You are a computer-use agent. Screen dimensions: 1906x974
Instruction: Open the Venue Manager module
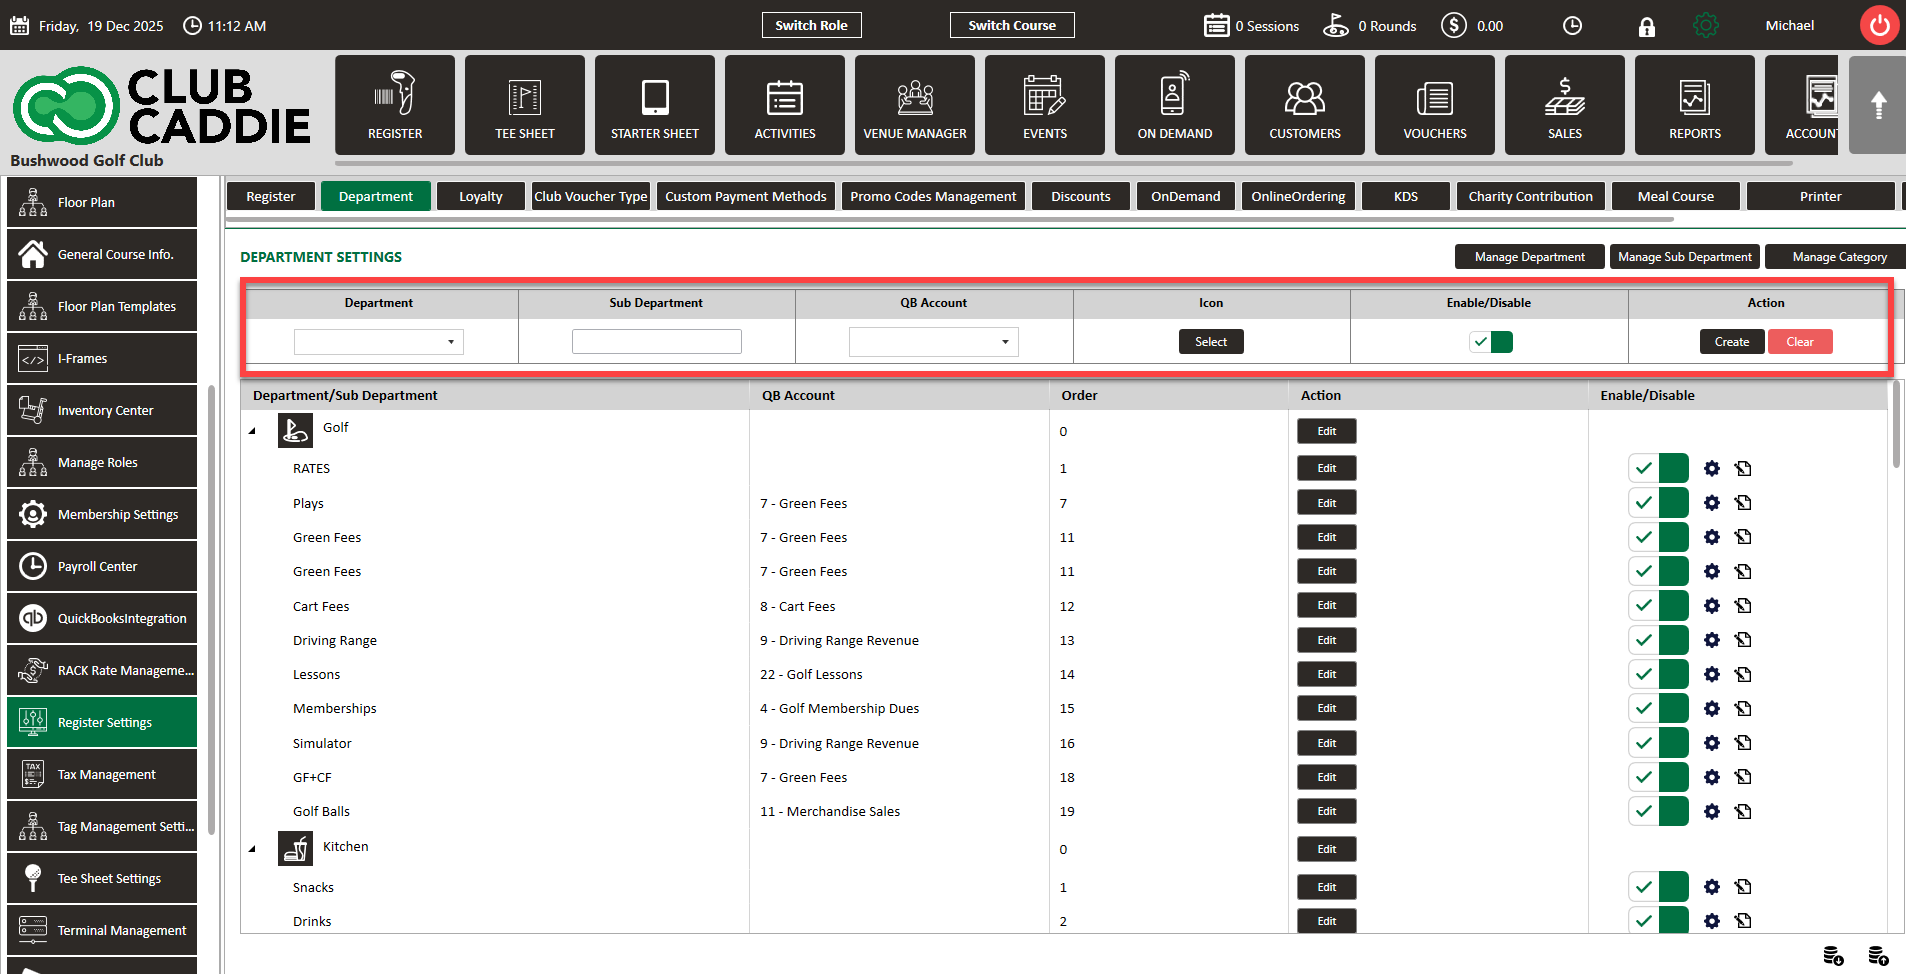[x=914, y=105]
